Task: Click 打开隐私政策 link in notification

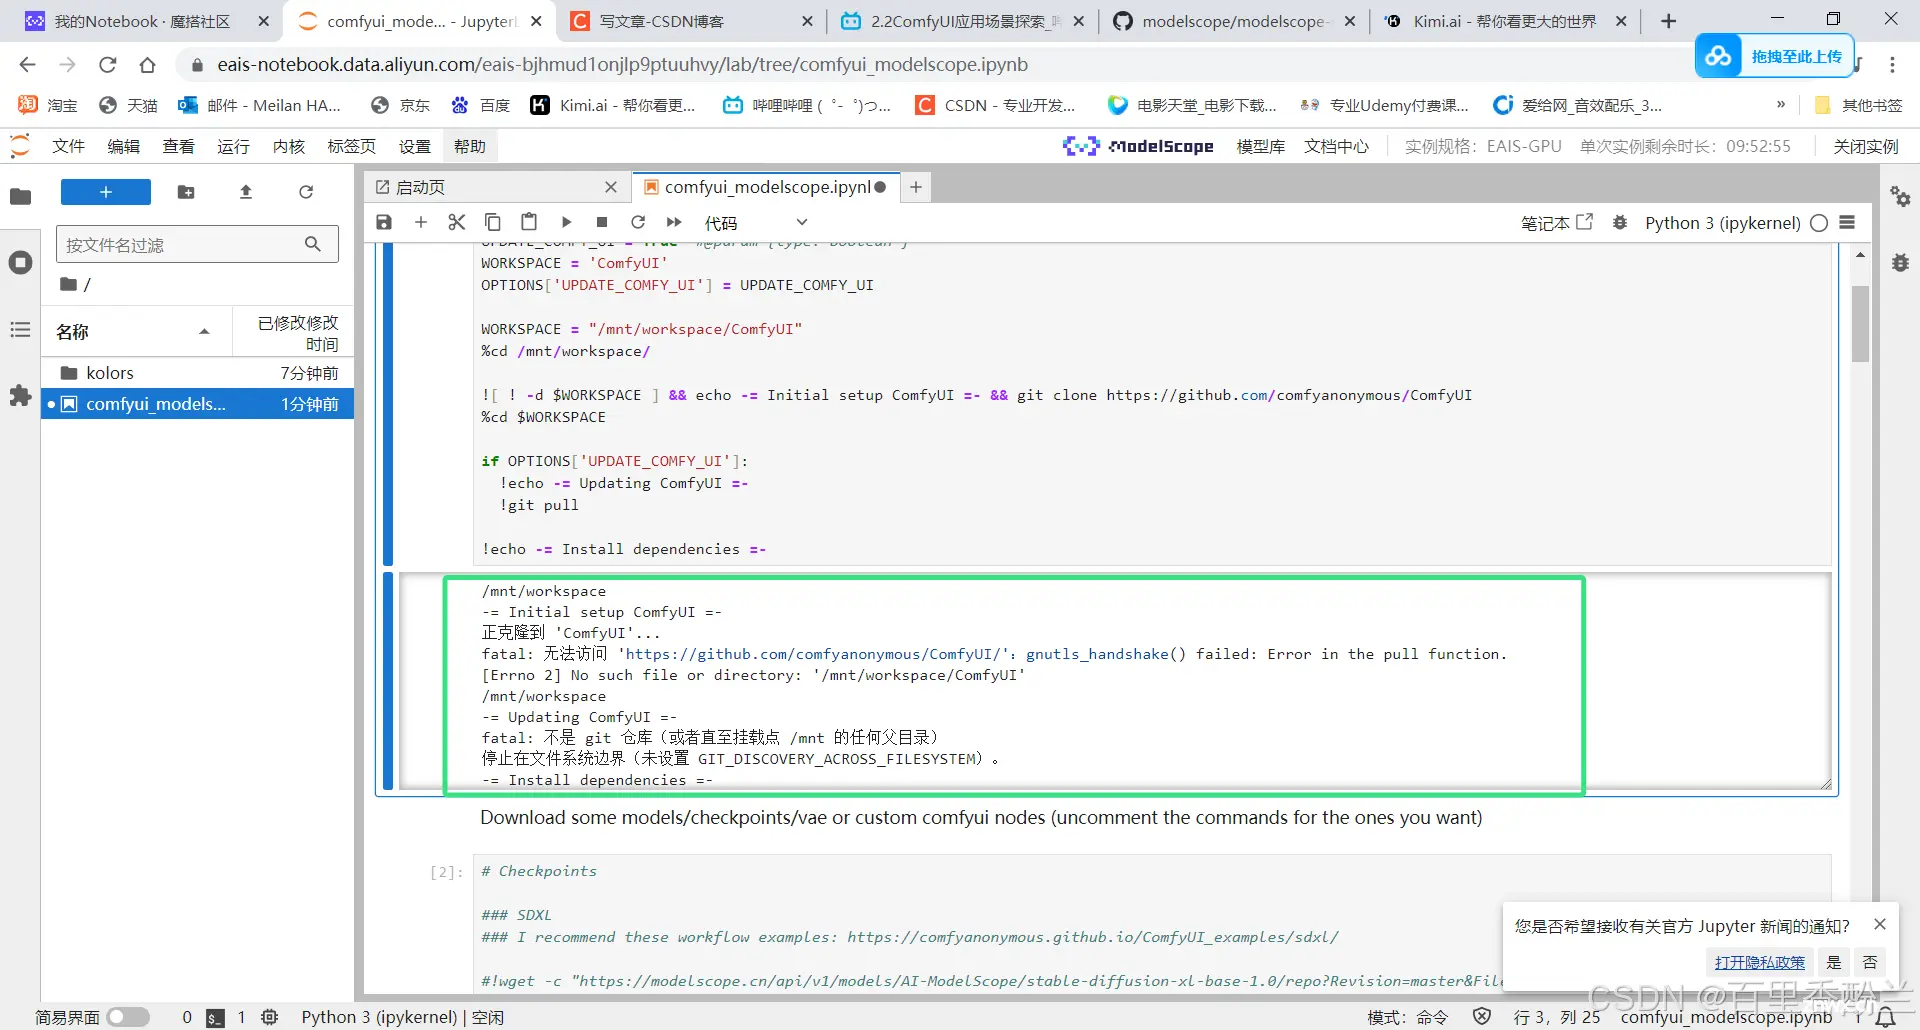Action: point(1759,962)
